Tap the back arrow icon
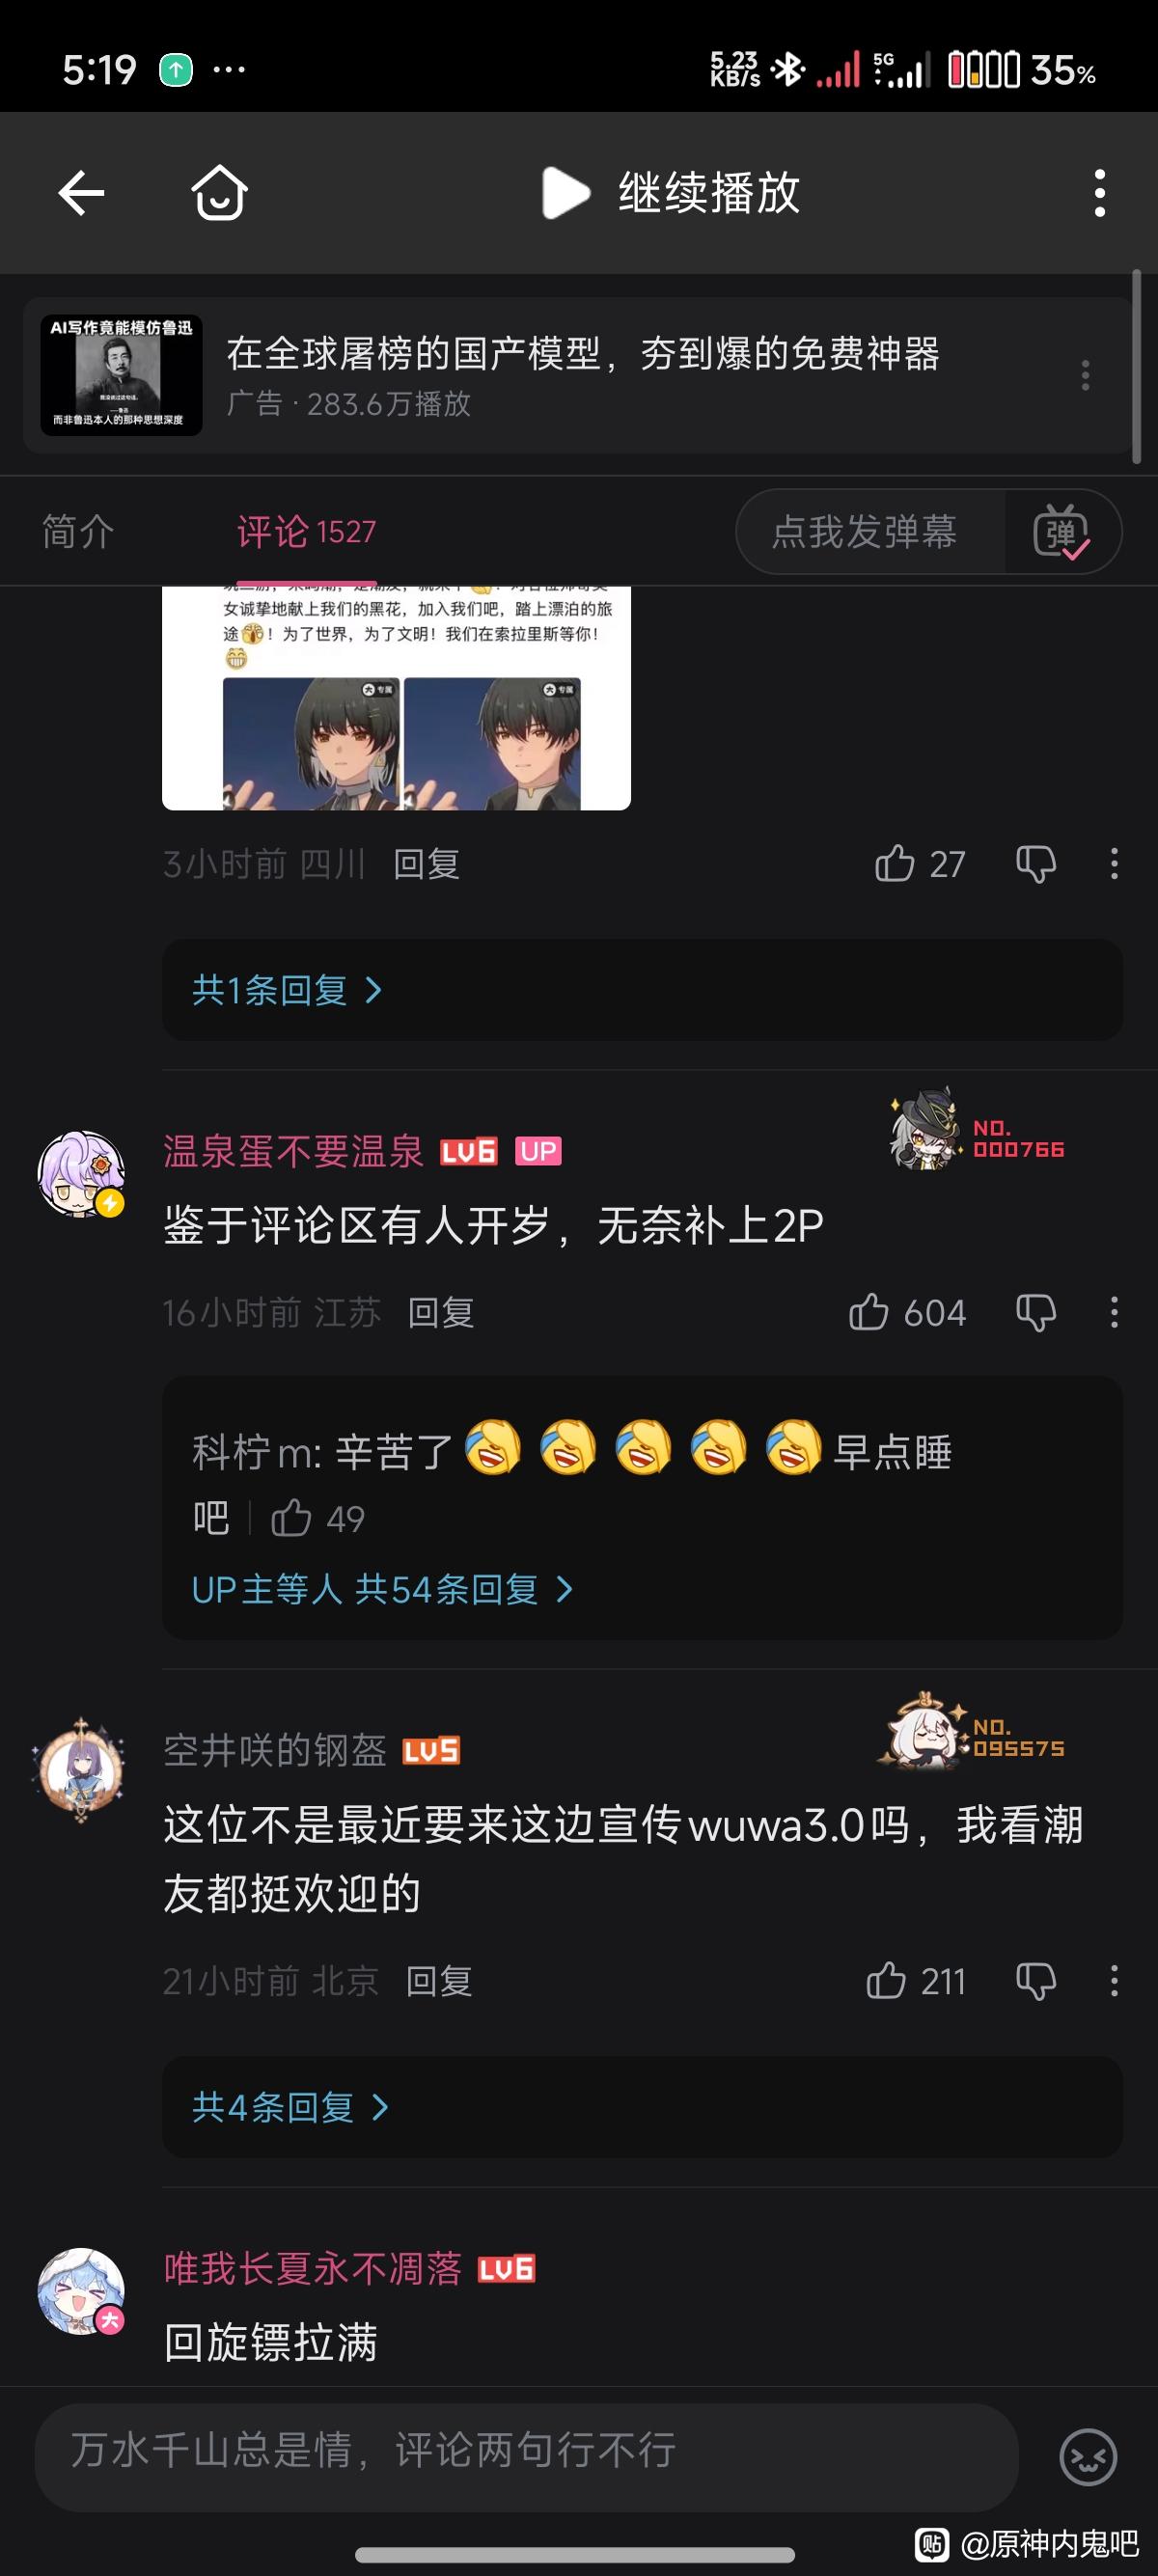The image size is (1158, 2576). [81, 192]
